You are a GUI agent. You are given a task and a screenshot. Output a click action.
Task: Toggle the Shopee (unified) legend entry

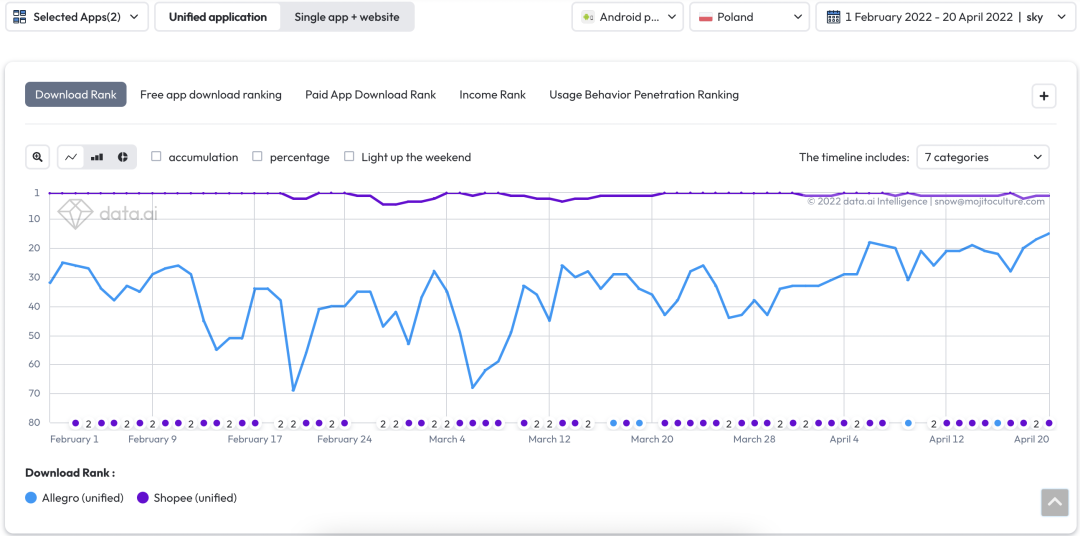[x=187, y=498]
